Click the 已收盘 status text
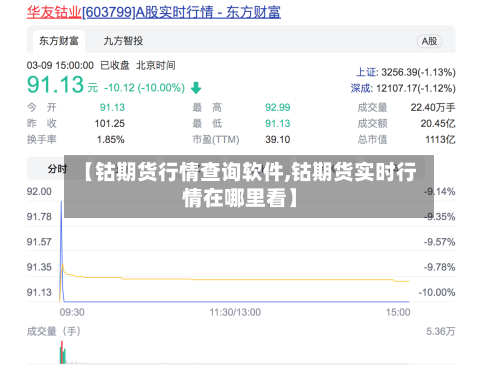 click(115, 65)
